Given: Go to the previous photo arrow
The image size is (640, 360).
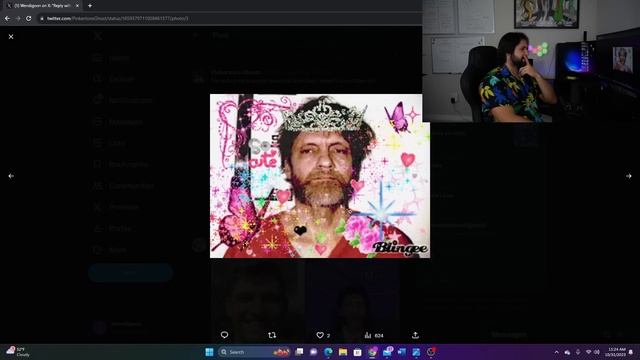Looking at the screenshot, I should 11,176.
